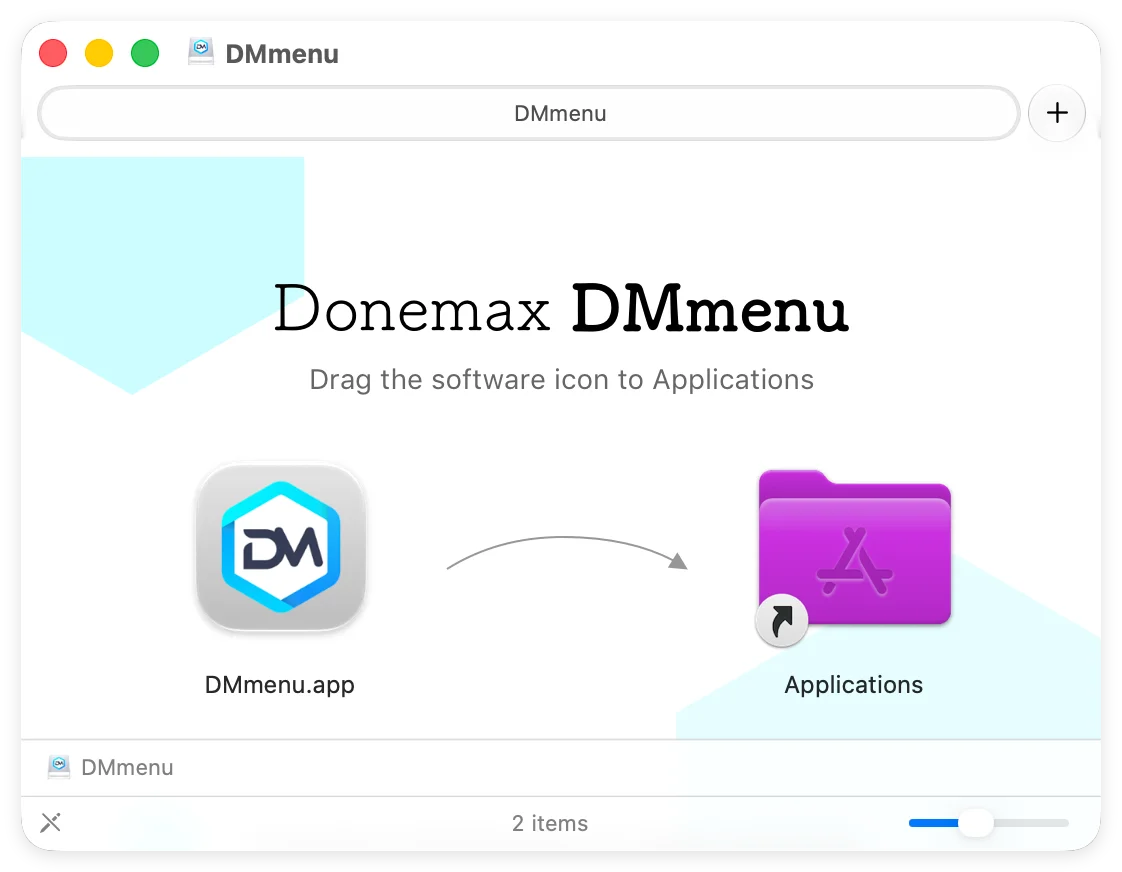Click the DMmenu path bar entry
The width and height of the screenshot is (1122, 872).
coord(111,767)
